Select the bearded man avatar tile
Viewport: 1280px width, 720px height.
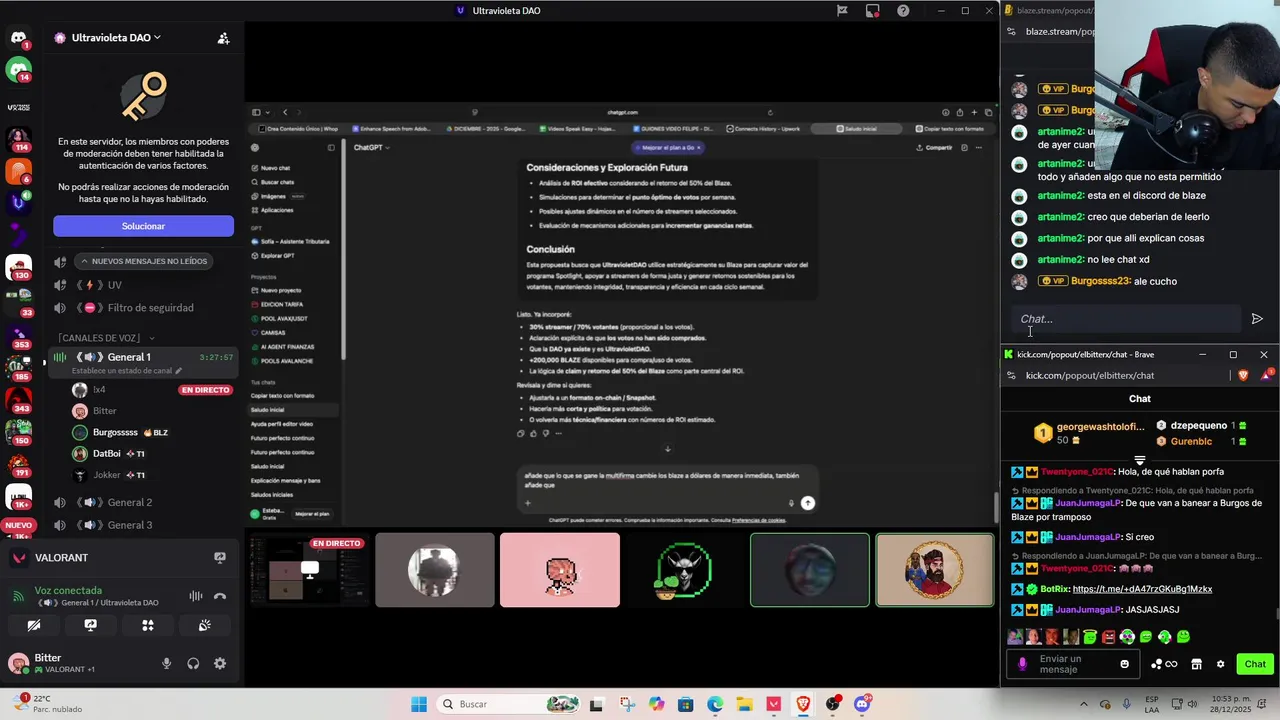point(935,570)
